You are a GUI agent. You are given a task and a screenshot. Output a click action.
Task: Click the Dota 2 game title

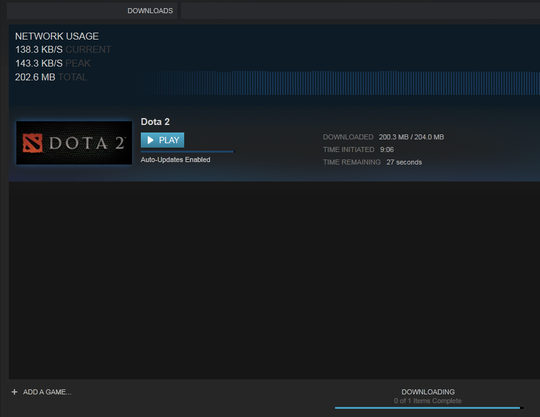(x=155, y=122)
